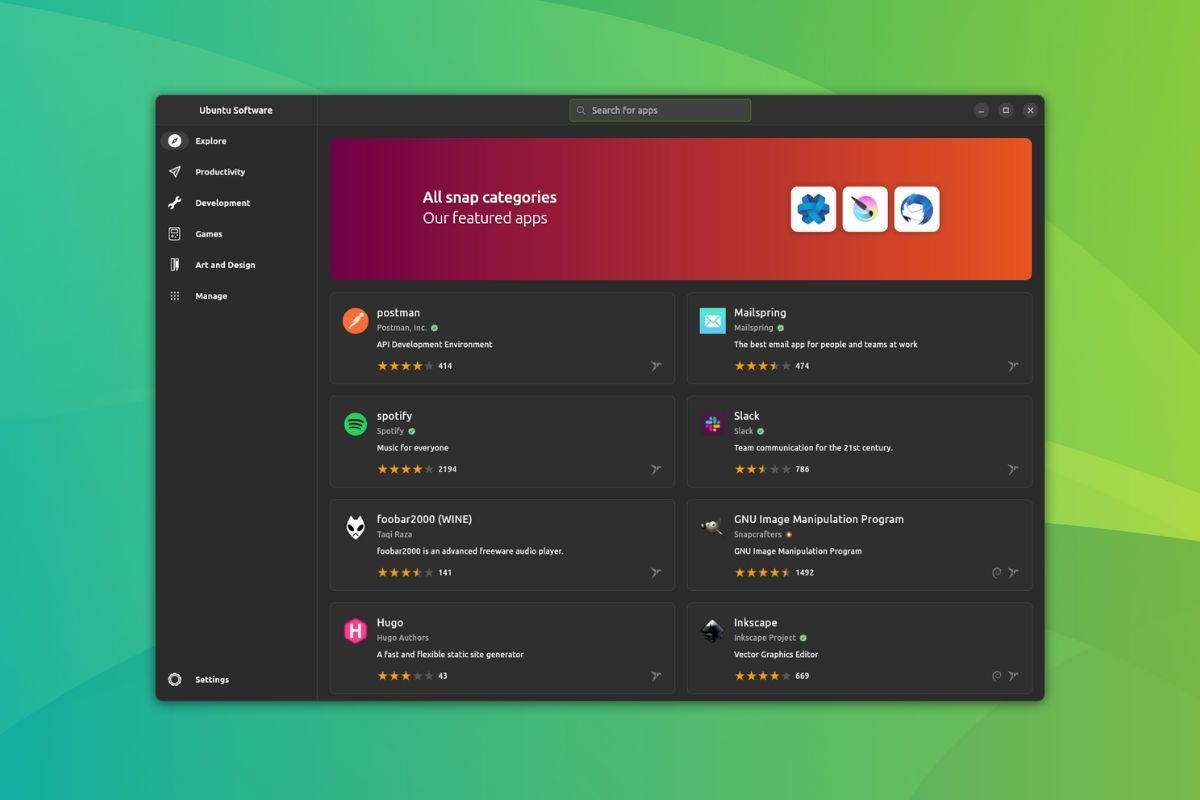Select the Games controller icon in sidebar

[x=175, y=233]
